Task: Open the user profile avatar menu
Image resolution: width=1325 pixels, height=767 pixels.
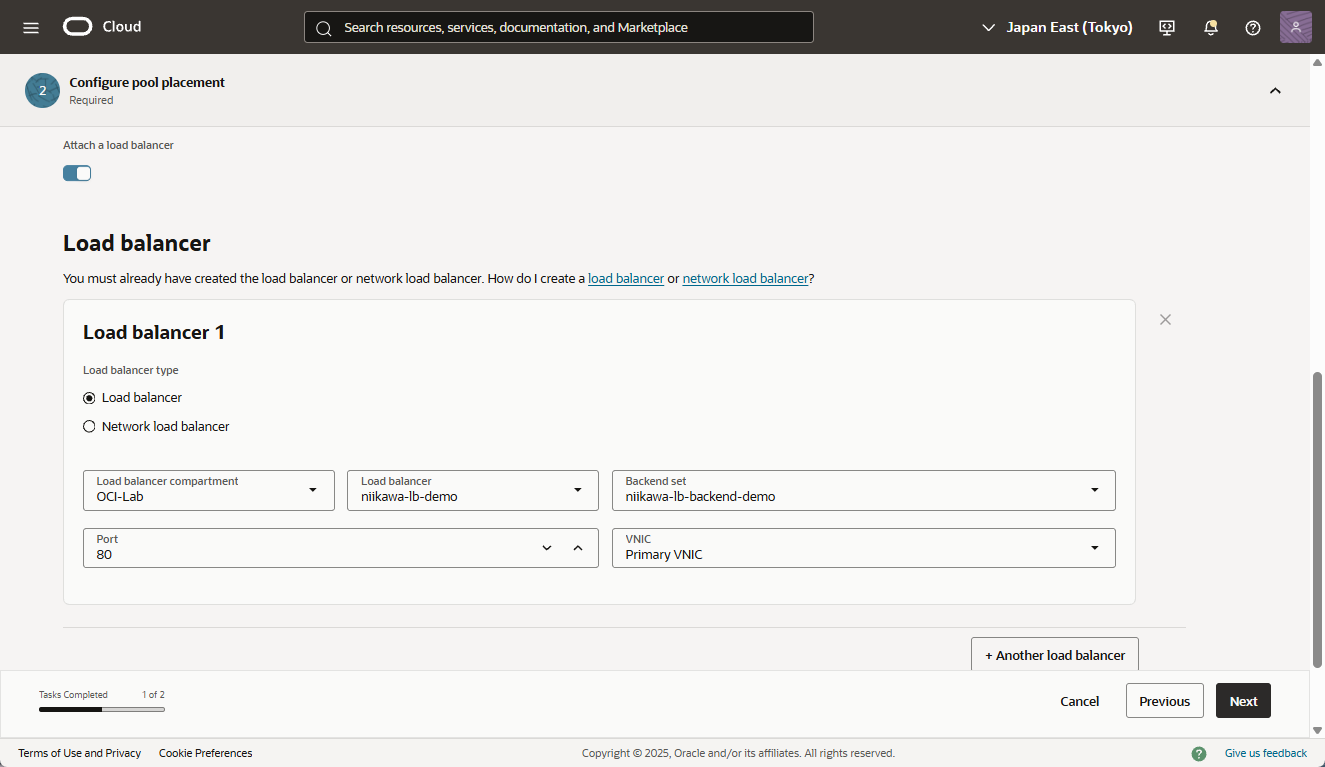Action: (1295, 27)
